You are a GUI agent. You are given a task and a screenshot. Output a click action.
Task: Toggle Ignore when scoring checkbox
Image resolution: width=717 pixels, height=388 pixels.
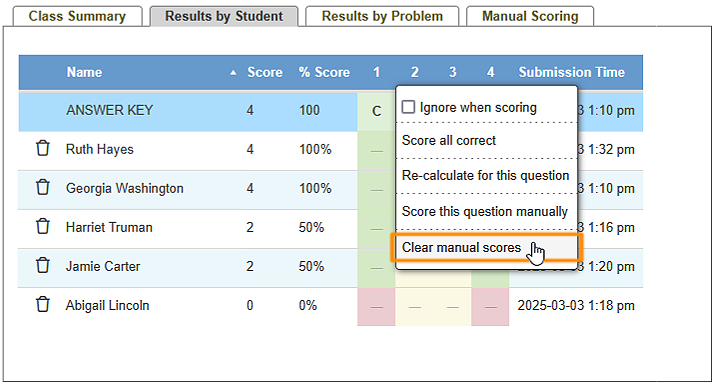[408, 107]
